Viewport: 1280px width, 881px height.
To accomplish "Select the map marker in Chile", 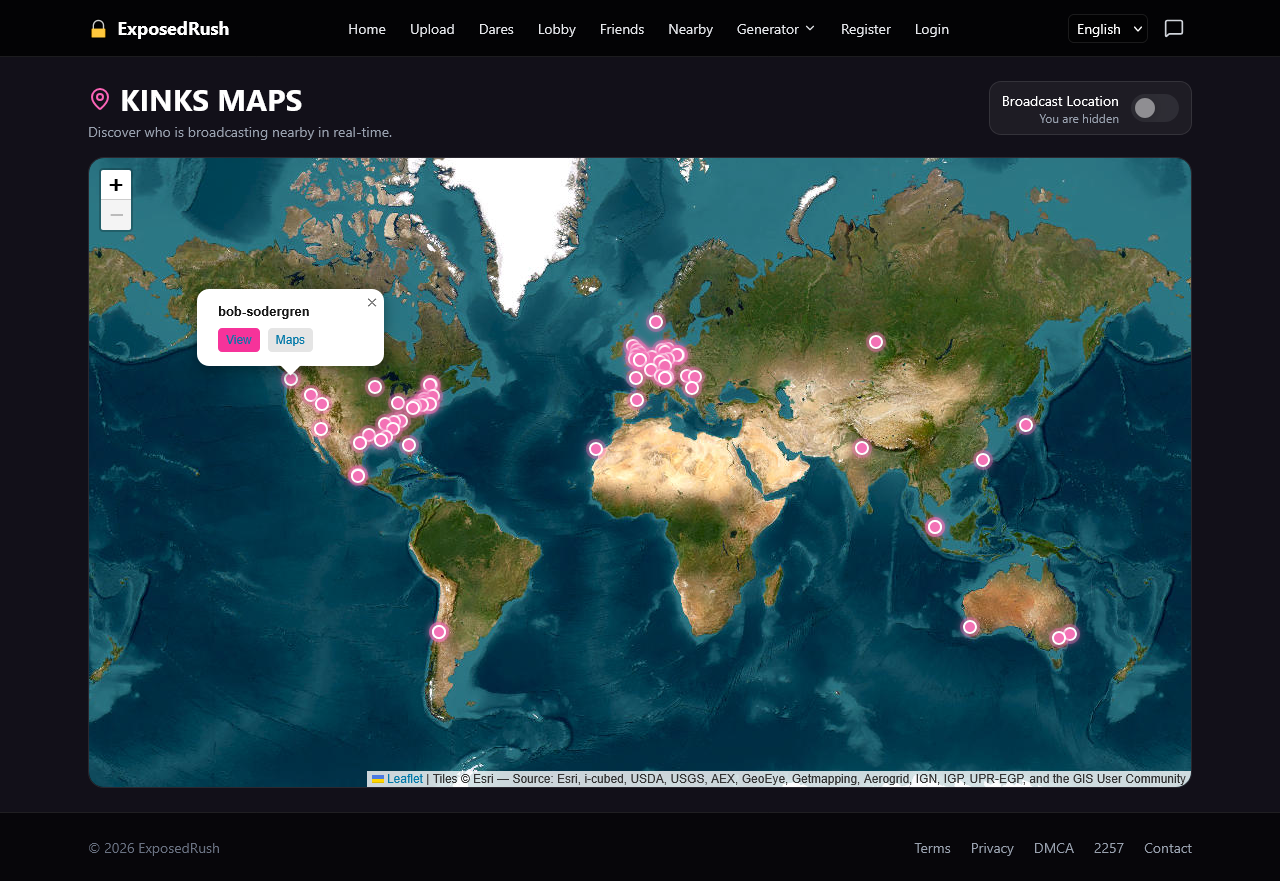I will point(439,632).
